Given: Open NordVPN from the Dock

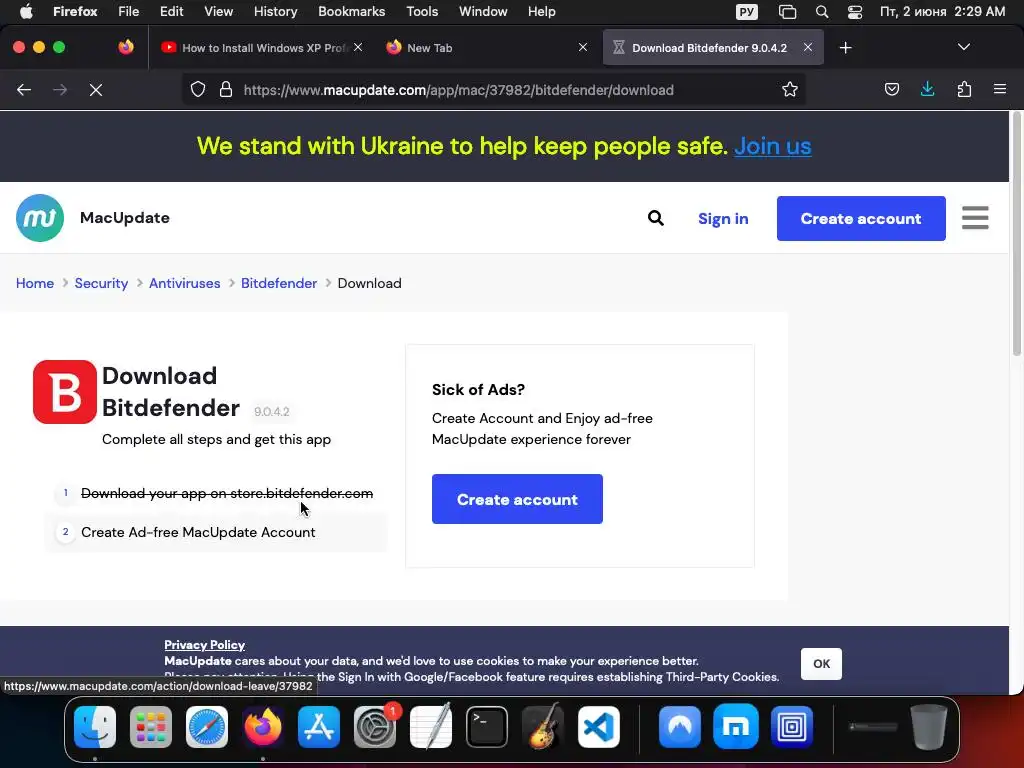Looking at the screenshot, I should pyautogui.click(x=680, y=726).
